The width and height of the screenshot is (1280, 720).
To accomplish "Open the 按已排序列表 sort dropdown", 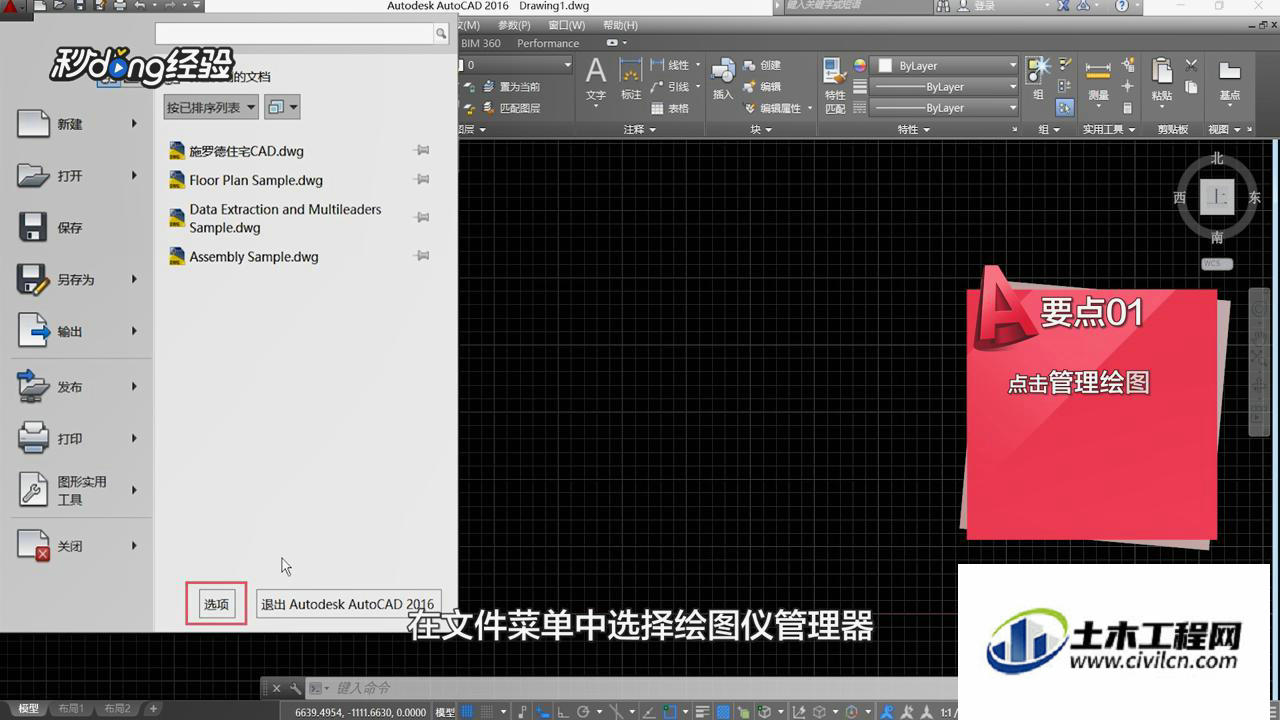I will [211, 107].
